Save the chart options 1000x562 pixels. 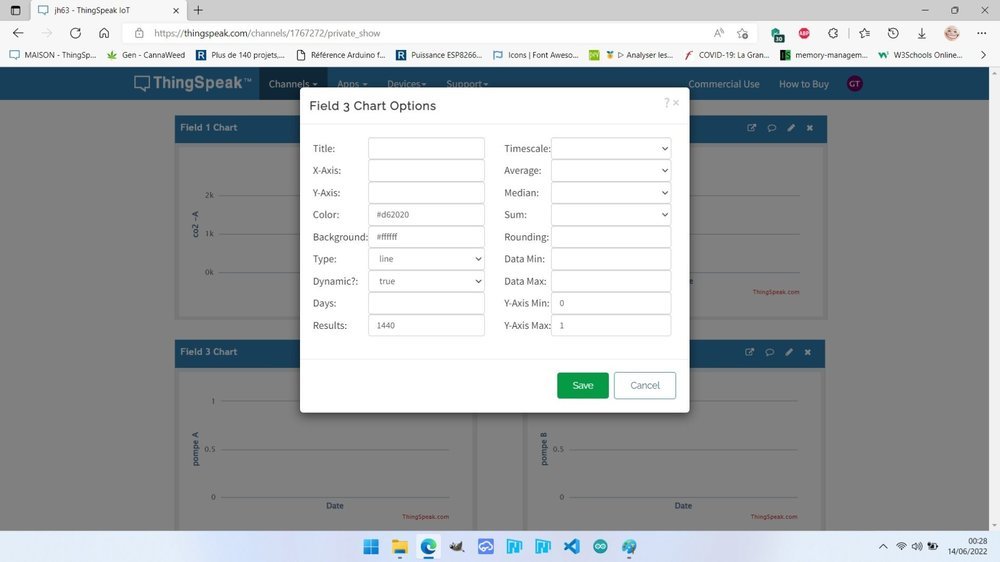583,385
